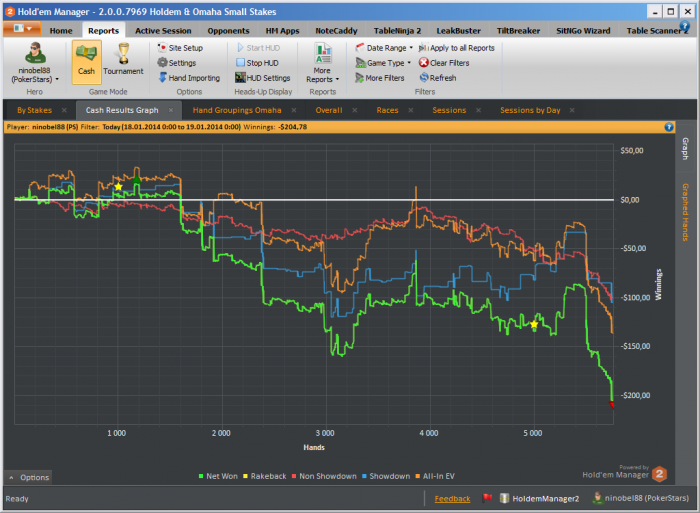Open More Filters
Image resolution: width=700 pixels, height=513 pixels.
pos(379,78)
